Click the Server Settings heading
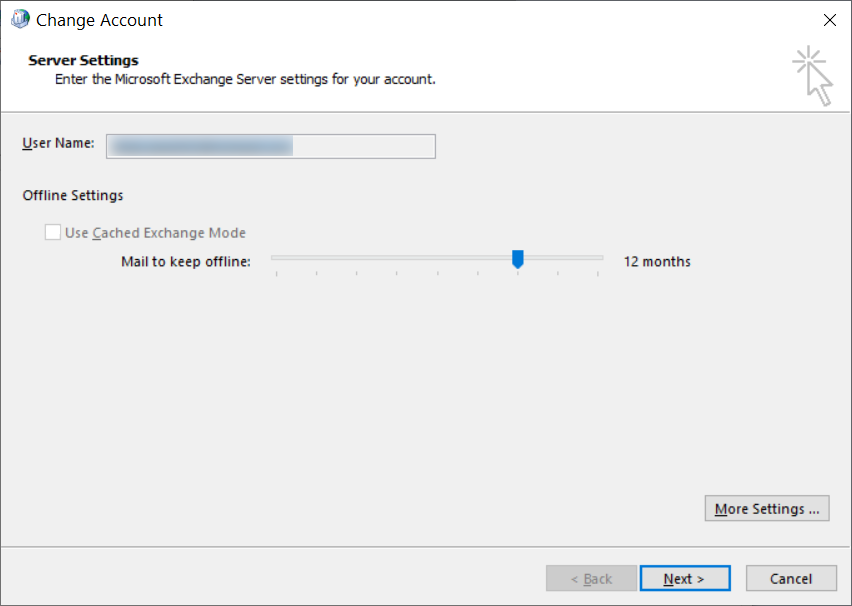852x606 pixels. coord(83,60)
